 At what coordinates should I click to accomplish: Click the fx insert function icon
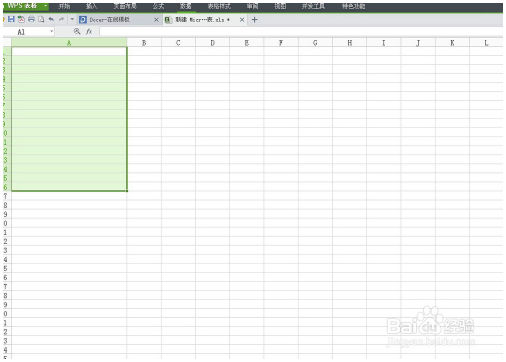coord(89,32)
